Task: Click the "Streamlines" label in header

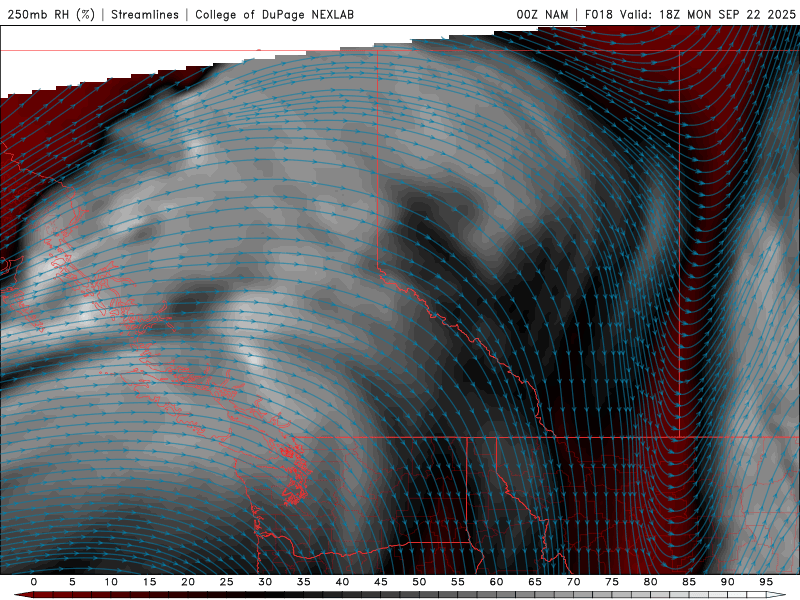Action: tap(145, 15)
